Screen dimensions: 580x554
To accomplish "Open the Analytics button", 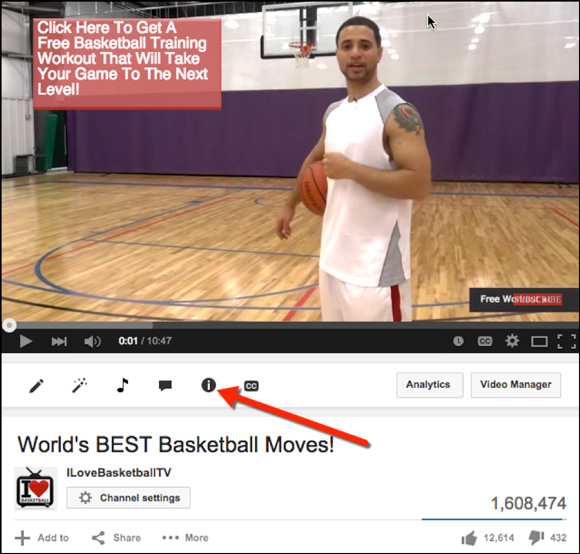I will [429, 385].
